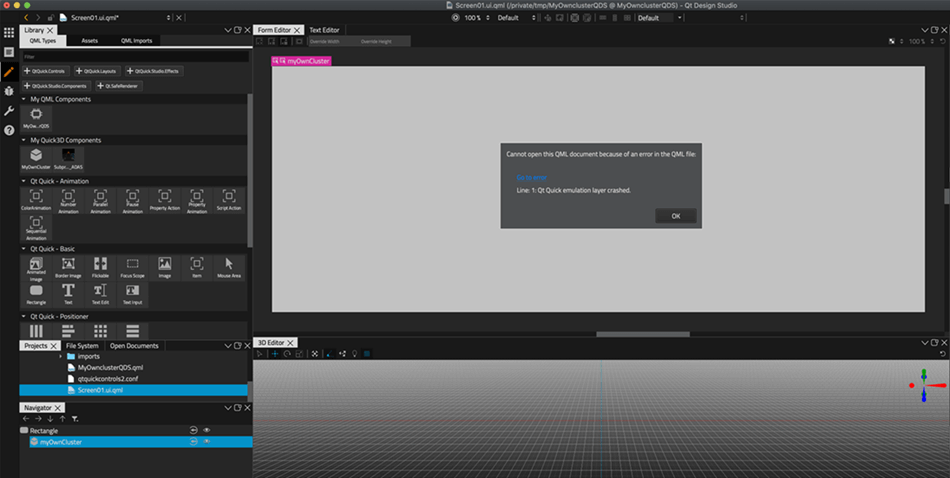Select MyOwnCluster Quick3D component
The height and width of the screenshot is (478, 950).
coord(36,159)
